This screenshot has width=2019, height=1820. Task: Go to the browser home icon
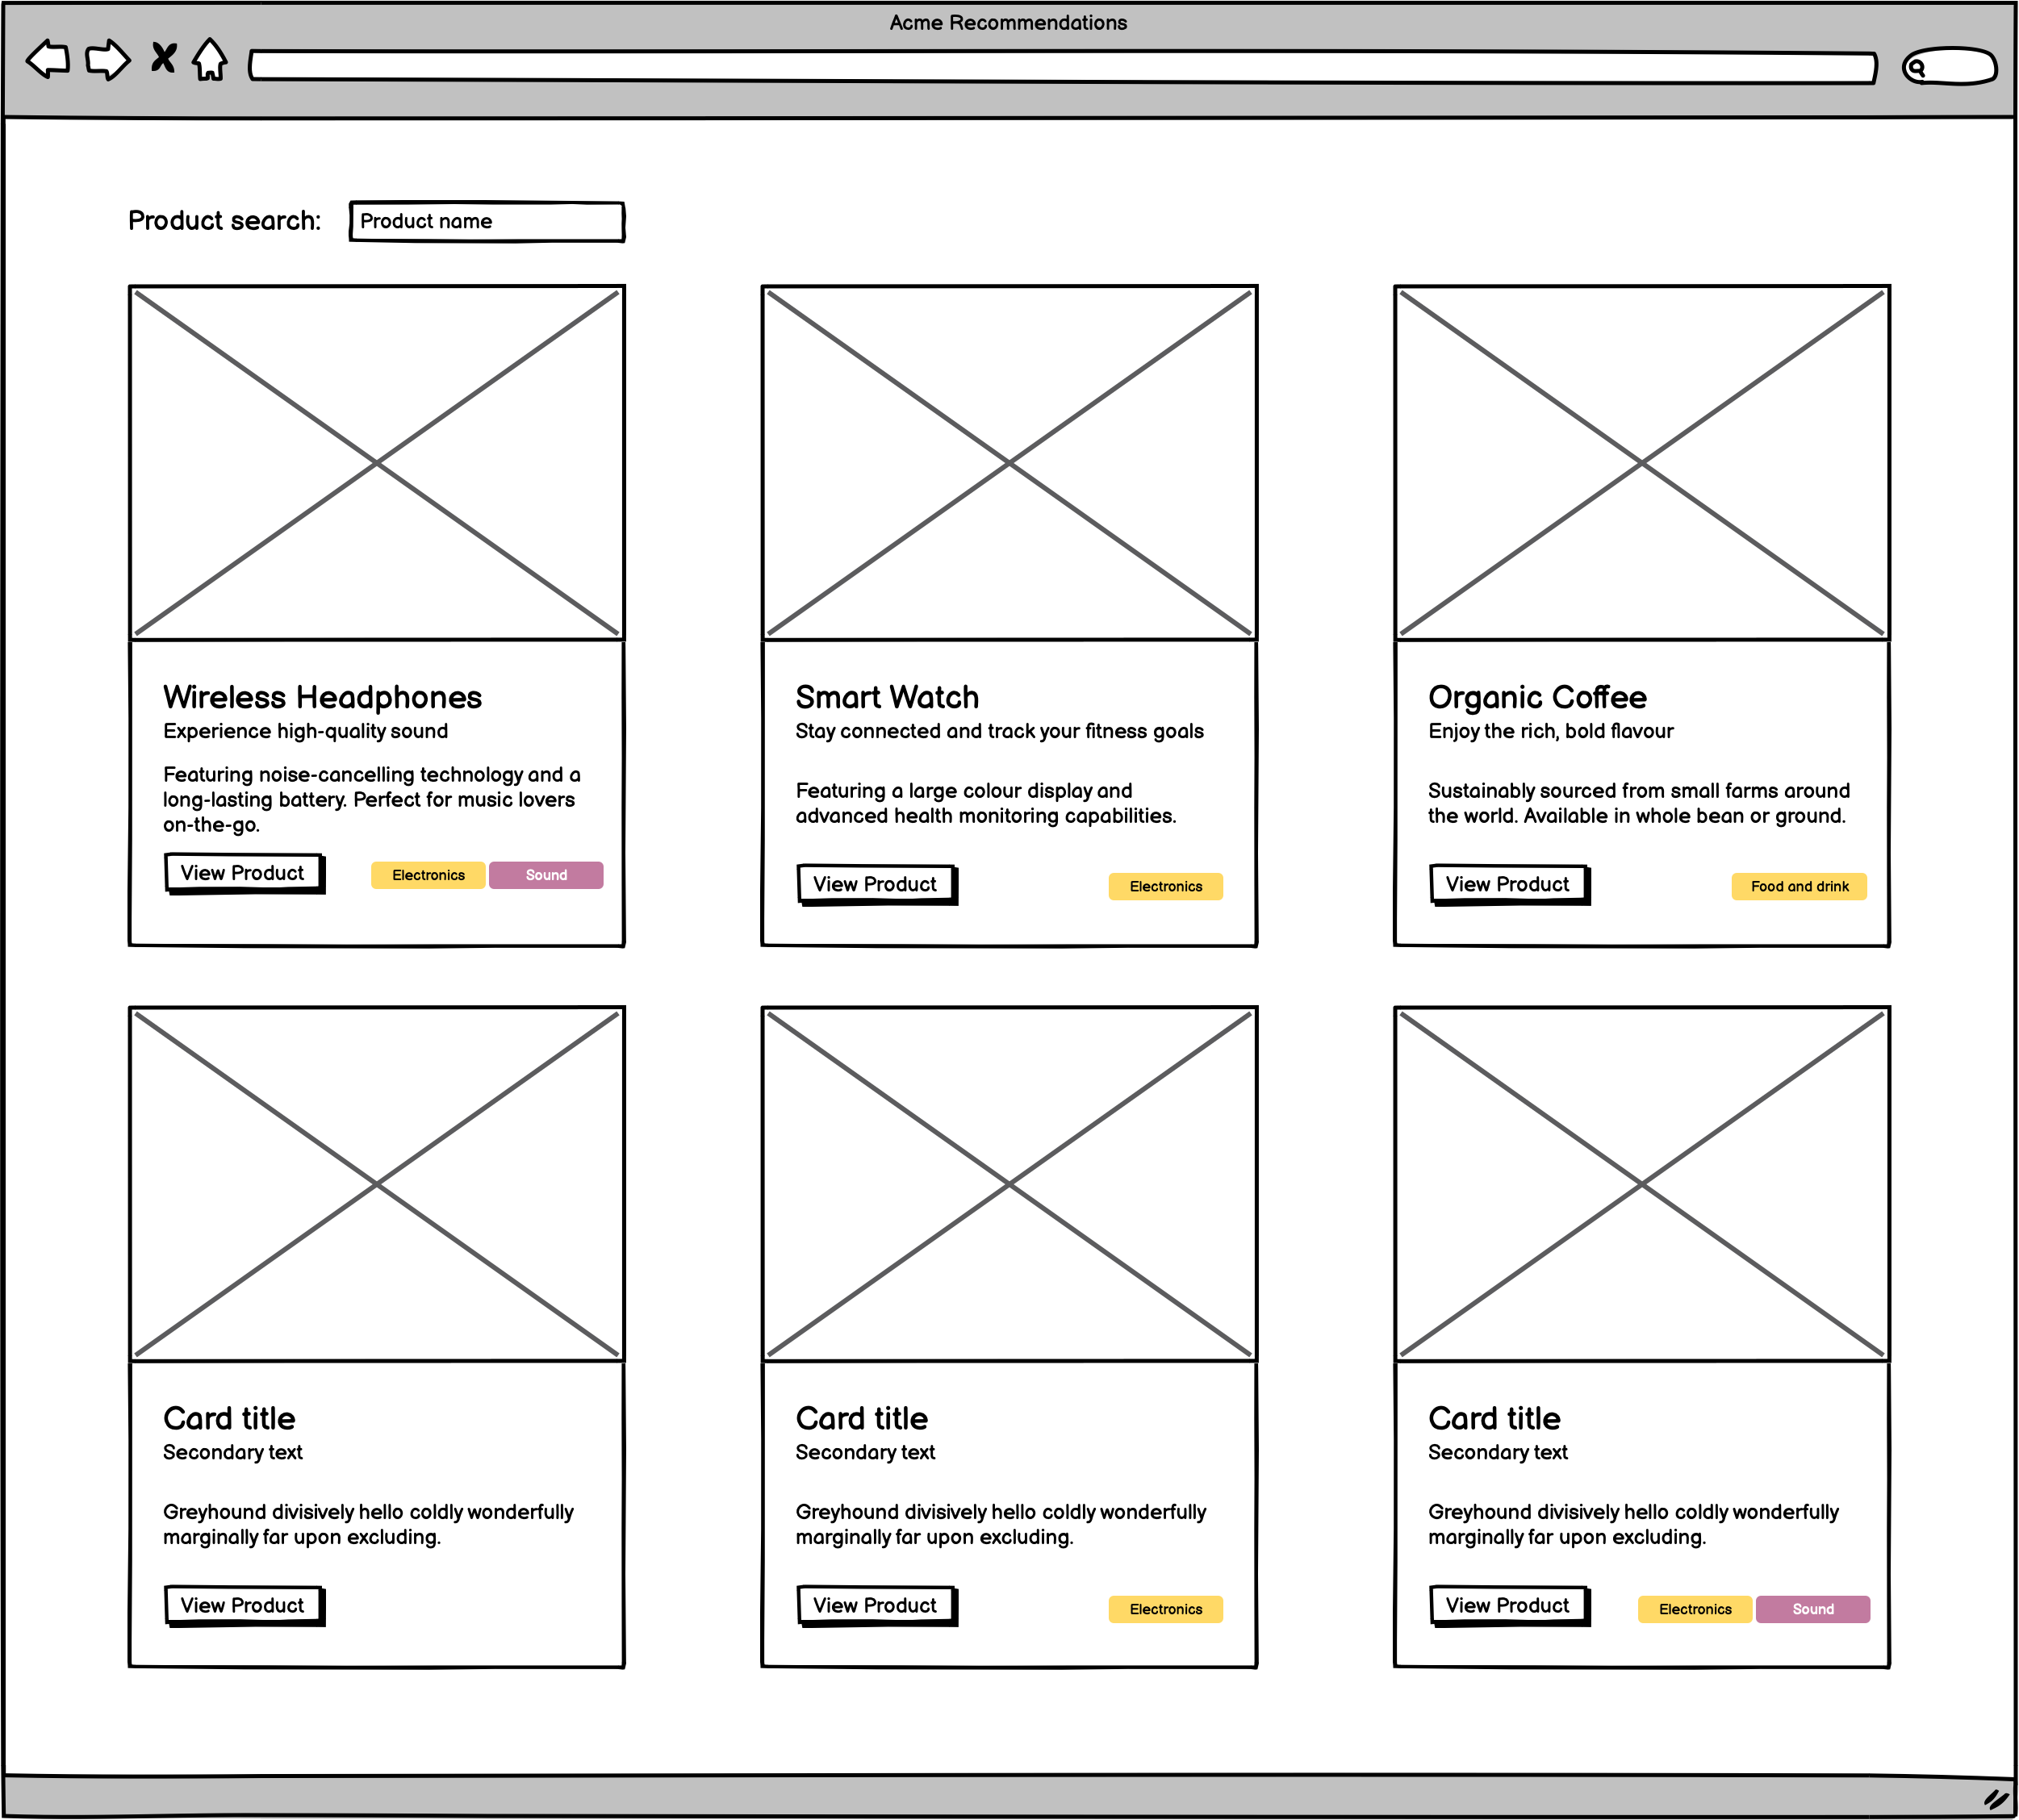[209, 59]
